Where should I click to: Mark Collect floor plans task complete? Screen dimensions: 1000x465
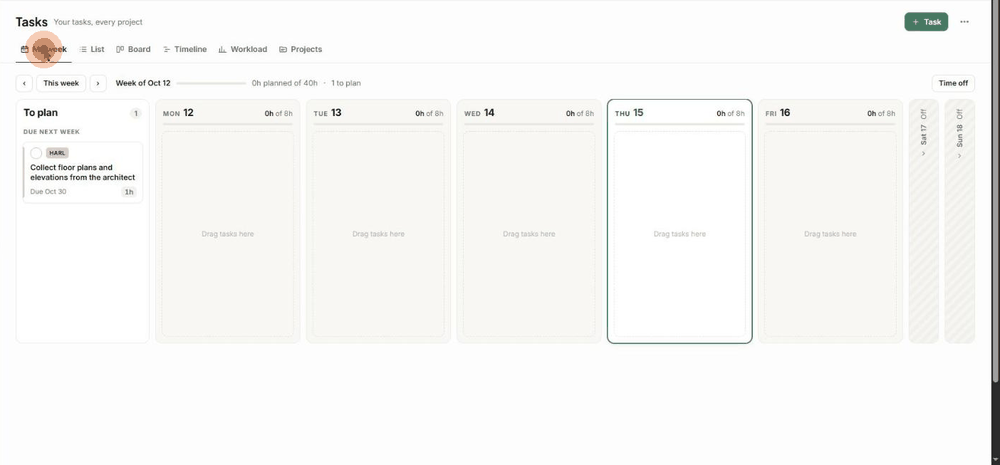36,153
